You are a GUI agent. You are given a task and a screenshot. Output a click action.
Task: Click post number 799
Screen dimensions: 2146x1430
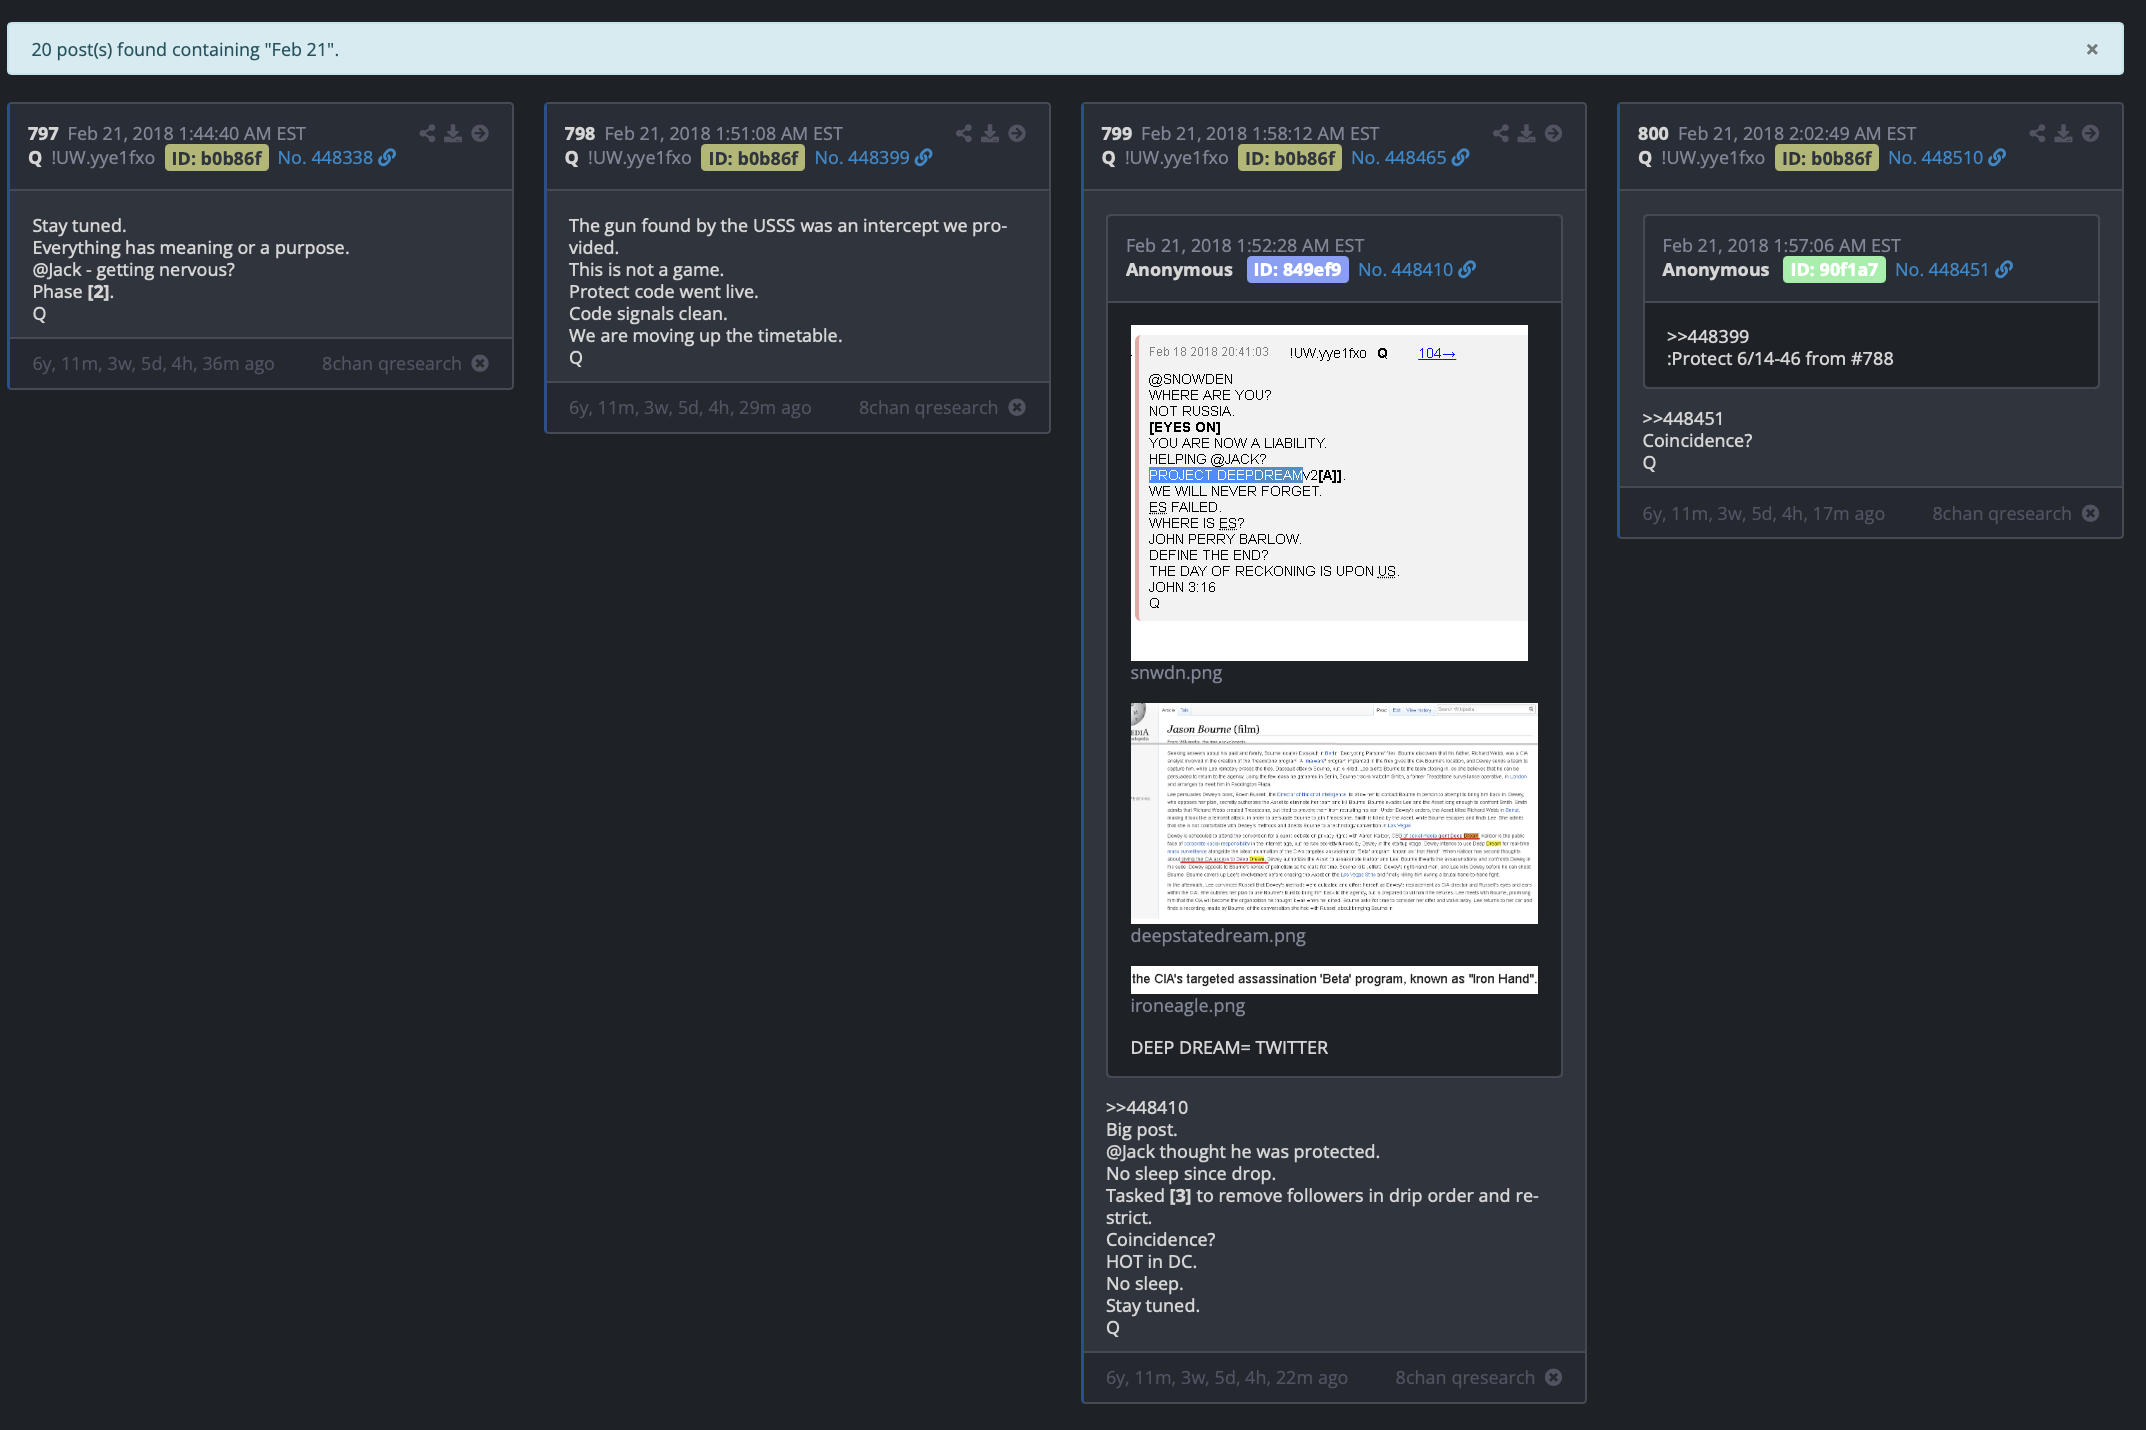coord(1116,134)
